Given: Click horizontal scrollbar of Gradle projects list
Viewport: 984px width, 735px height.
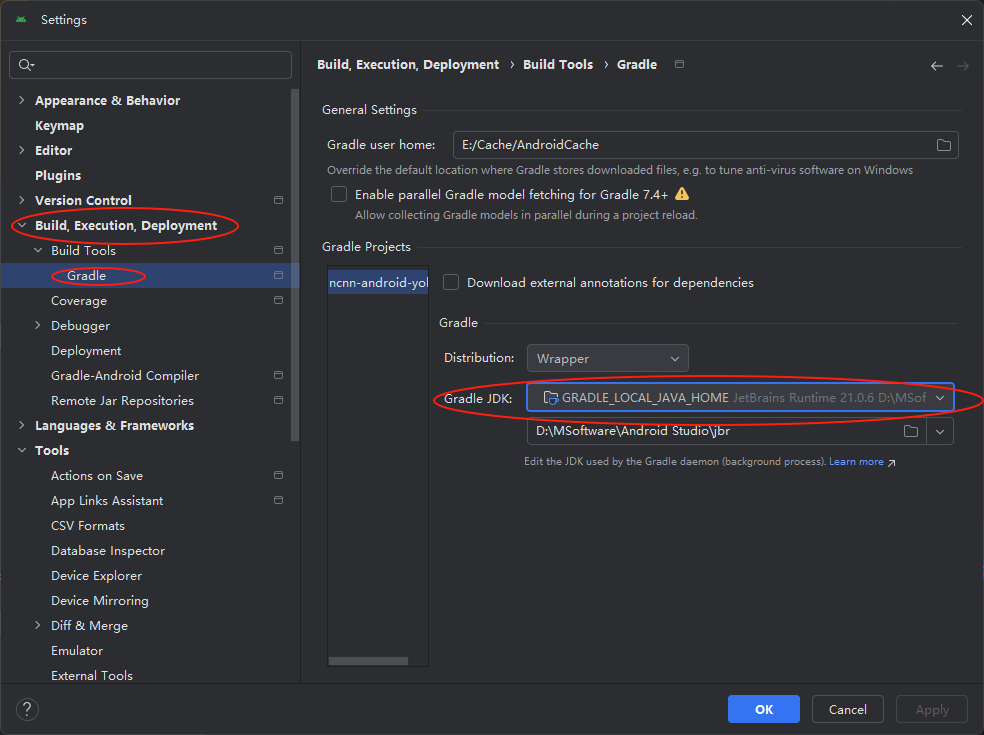Looking at the screenshot, I should click(x=368, y=660).
